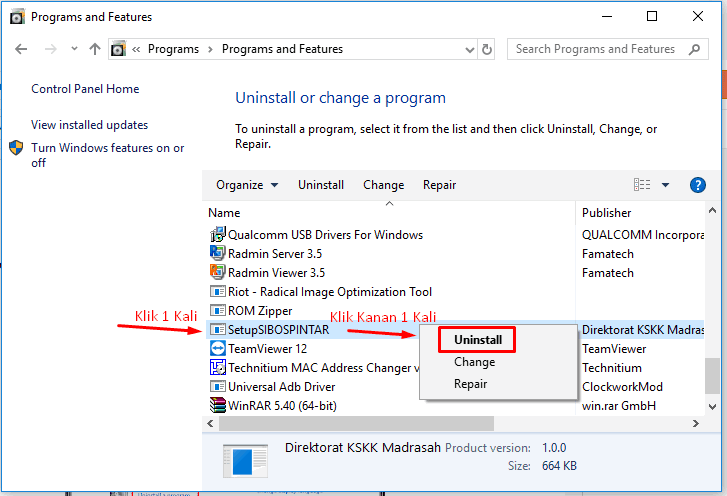727x496 pixels.
Task: Click the horizontal scrollbar thumb
Action: [356, 423]
